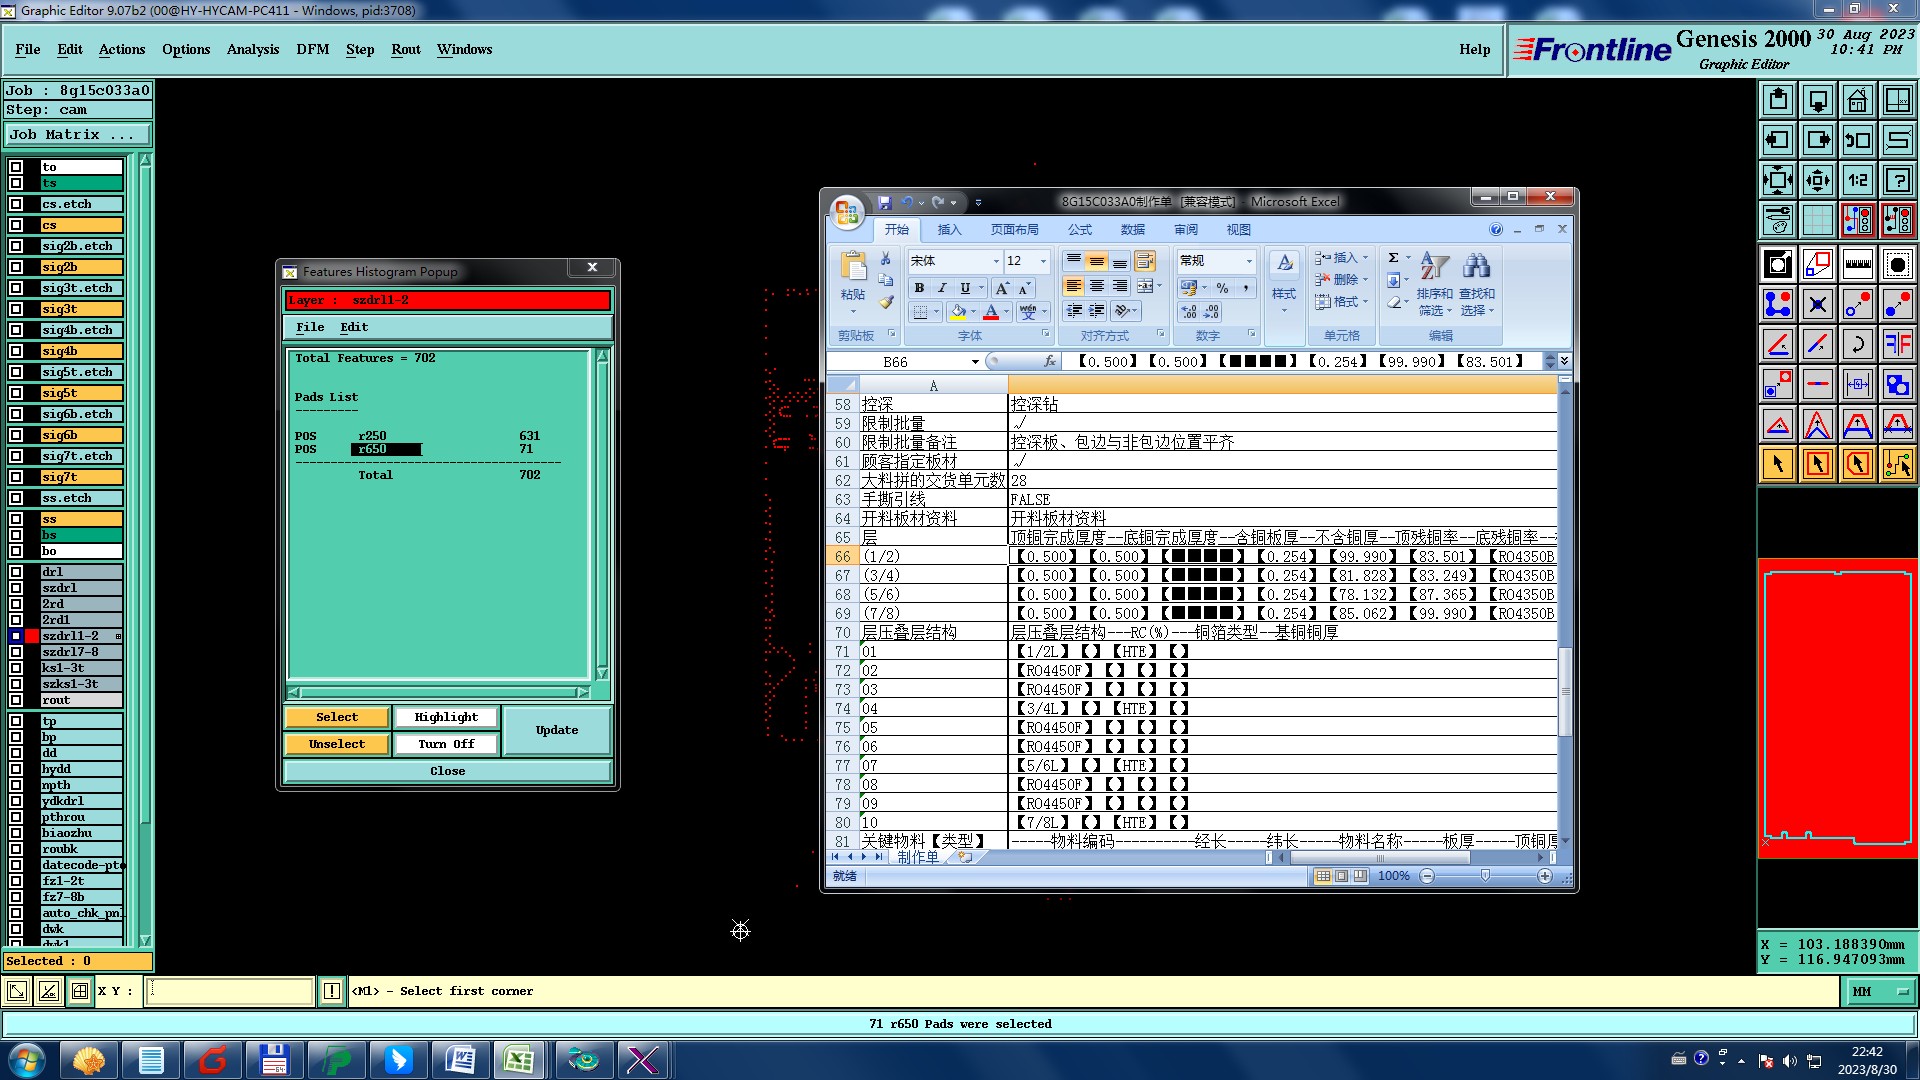Click the 1:2 zoom scale icon

point(1857,180)
